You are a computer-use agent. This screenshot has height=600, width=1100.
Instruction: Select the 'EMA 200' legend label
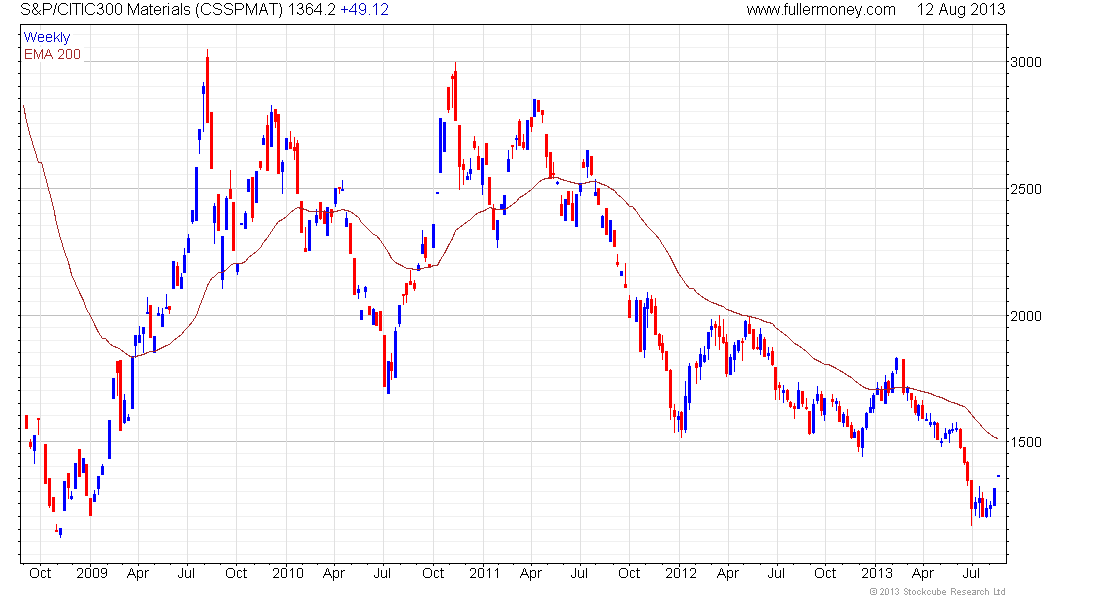52,54
